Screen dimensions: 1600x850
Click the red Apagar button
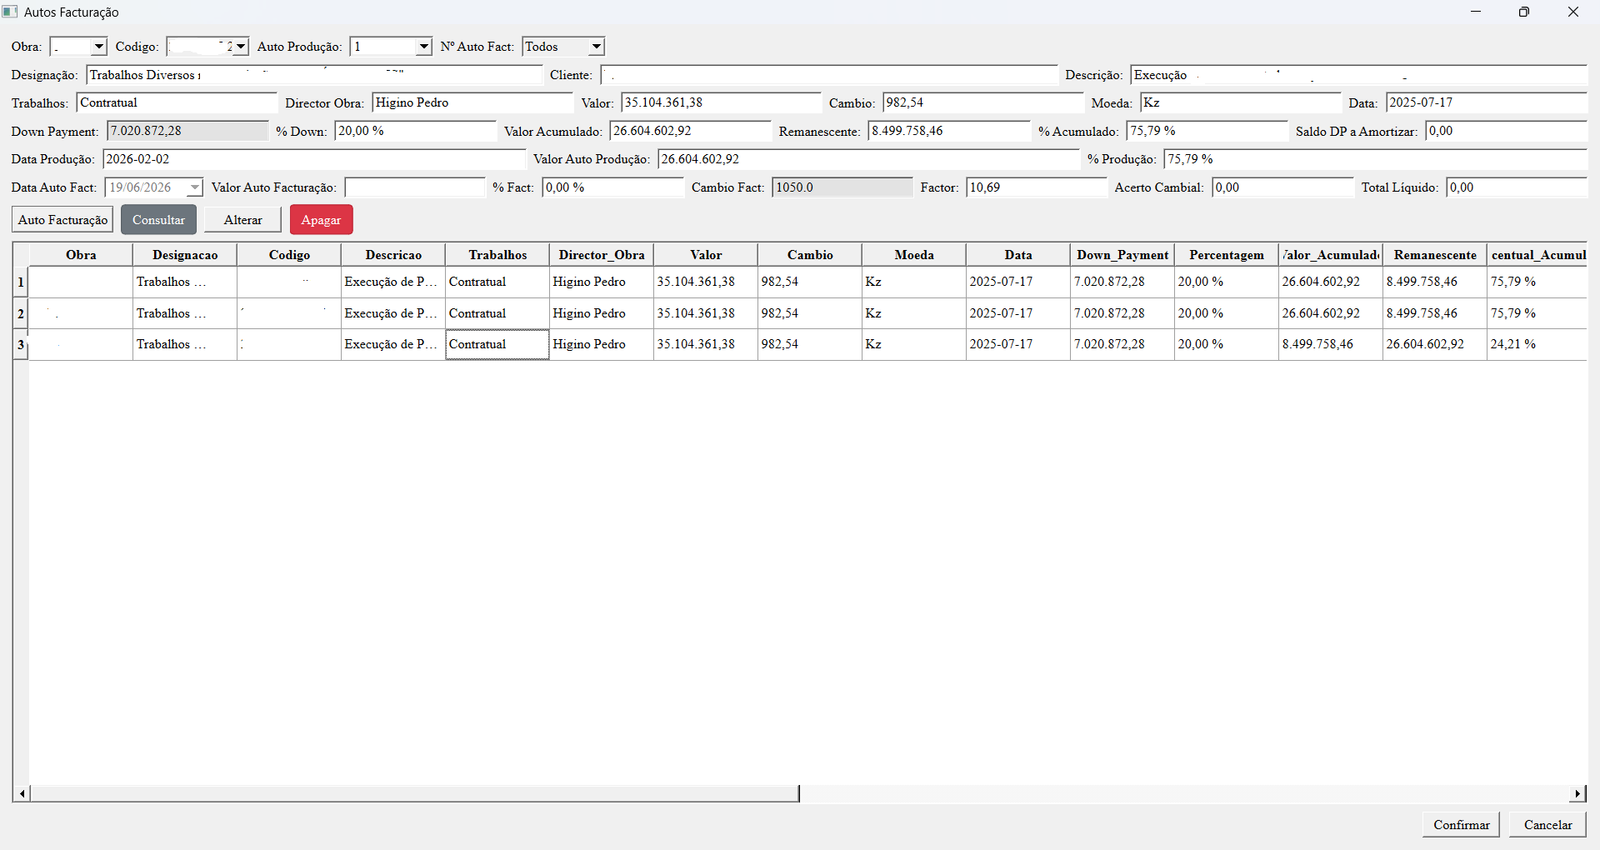321,220
